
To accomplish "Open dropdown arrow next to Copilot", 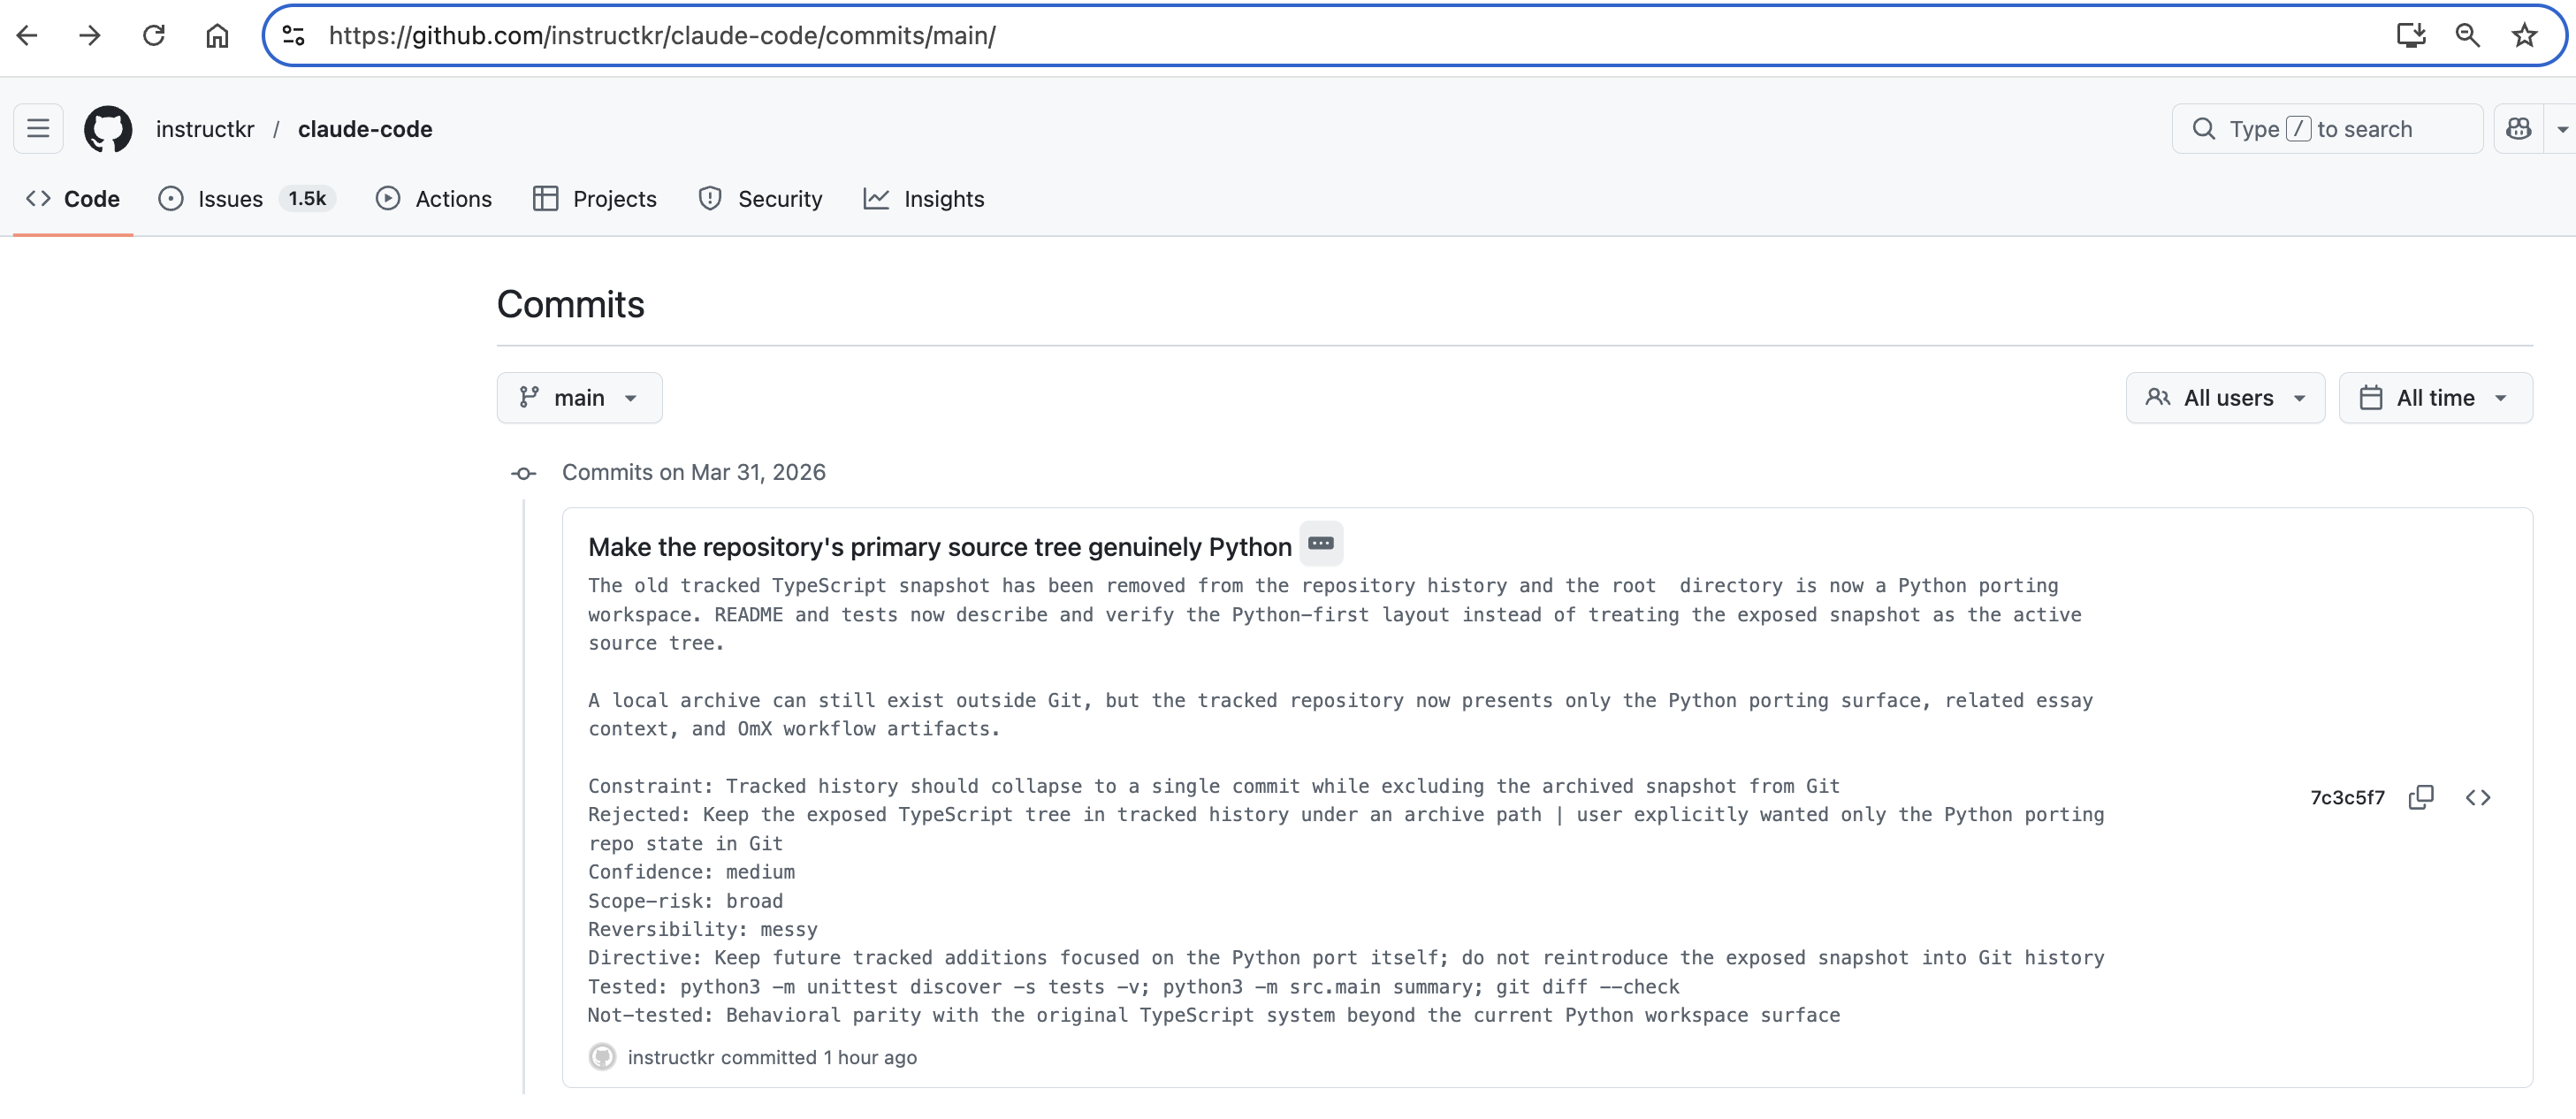I will point(2561,129).
